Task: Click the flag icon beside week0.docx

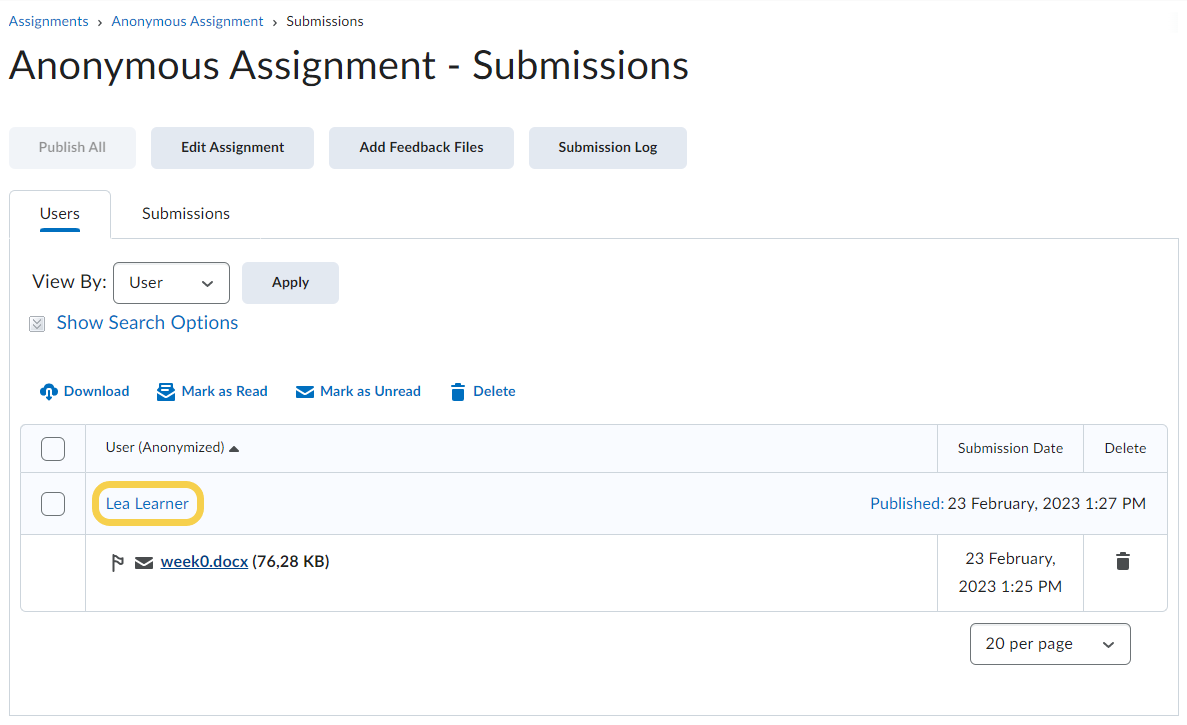Action: pos(117,563)
